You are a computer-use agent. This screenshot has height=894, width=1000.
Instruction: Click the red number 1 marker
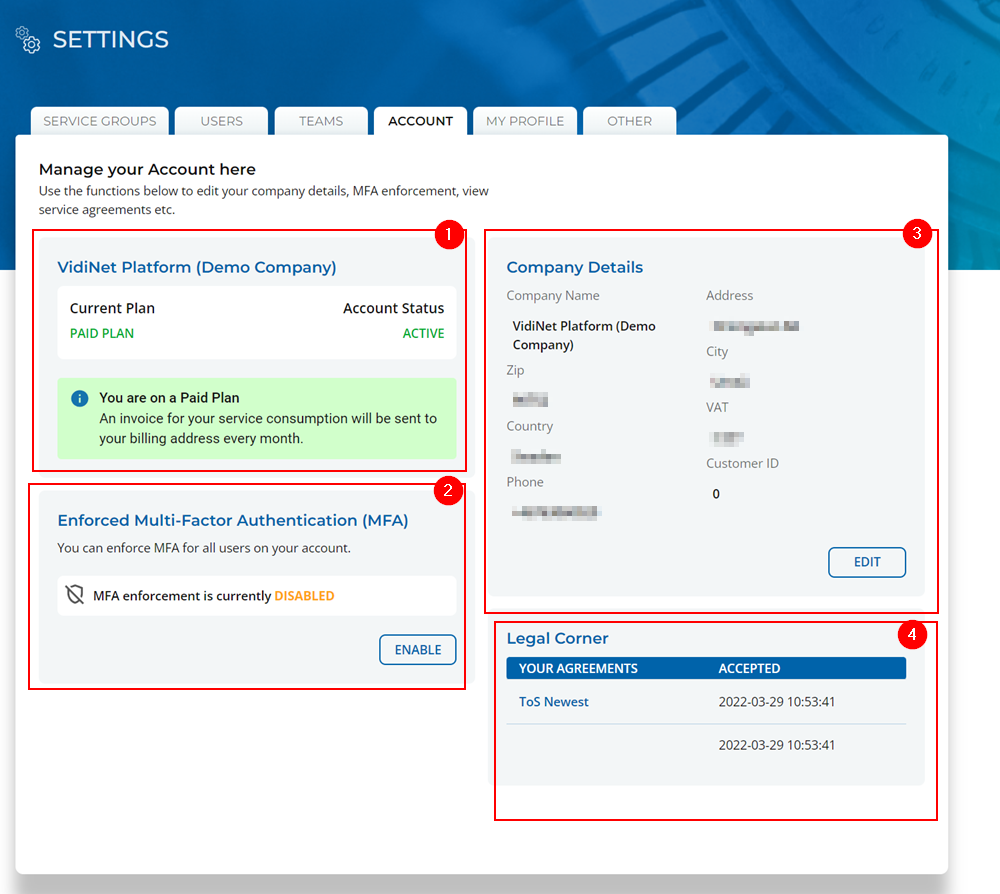449,236
